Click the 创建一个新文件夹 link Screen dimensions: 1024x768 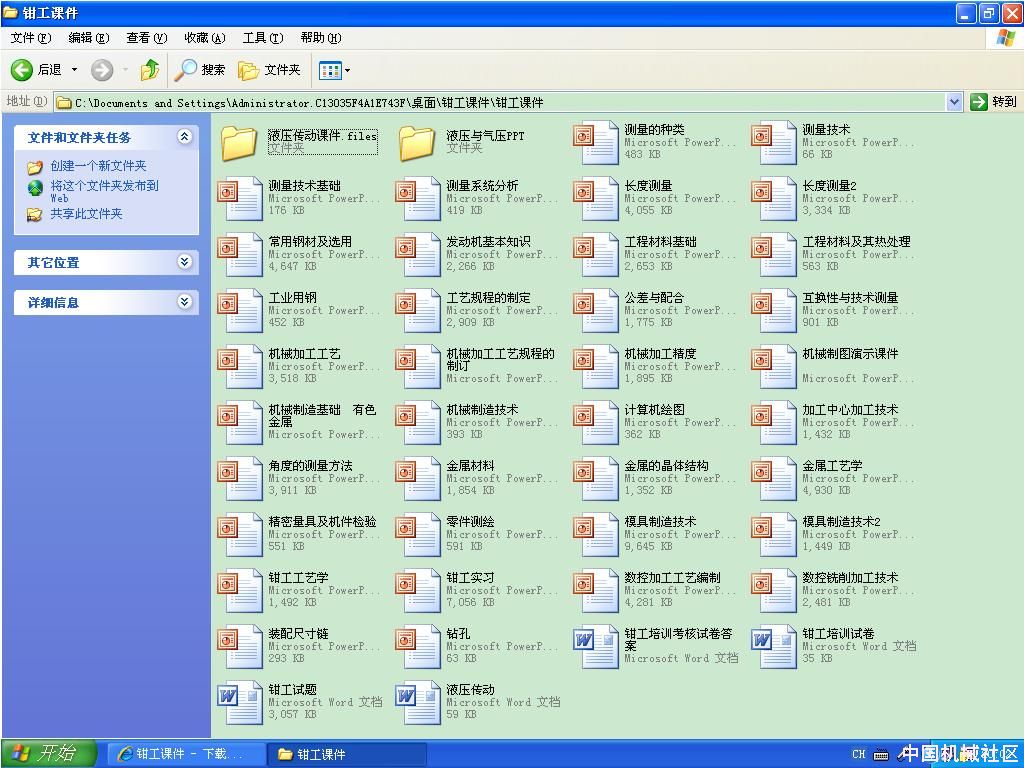tap(98, 166)
